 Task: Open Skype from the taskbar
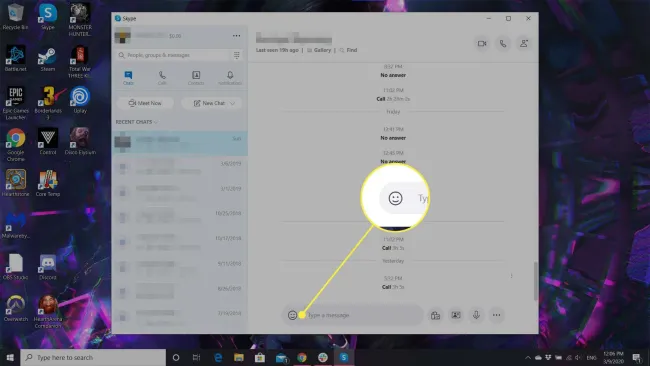344,357
